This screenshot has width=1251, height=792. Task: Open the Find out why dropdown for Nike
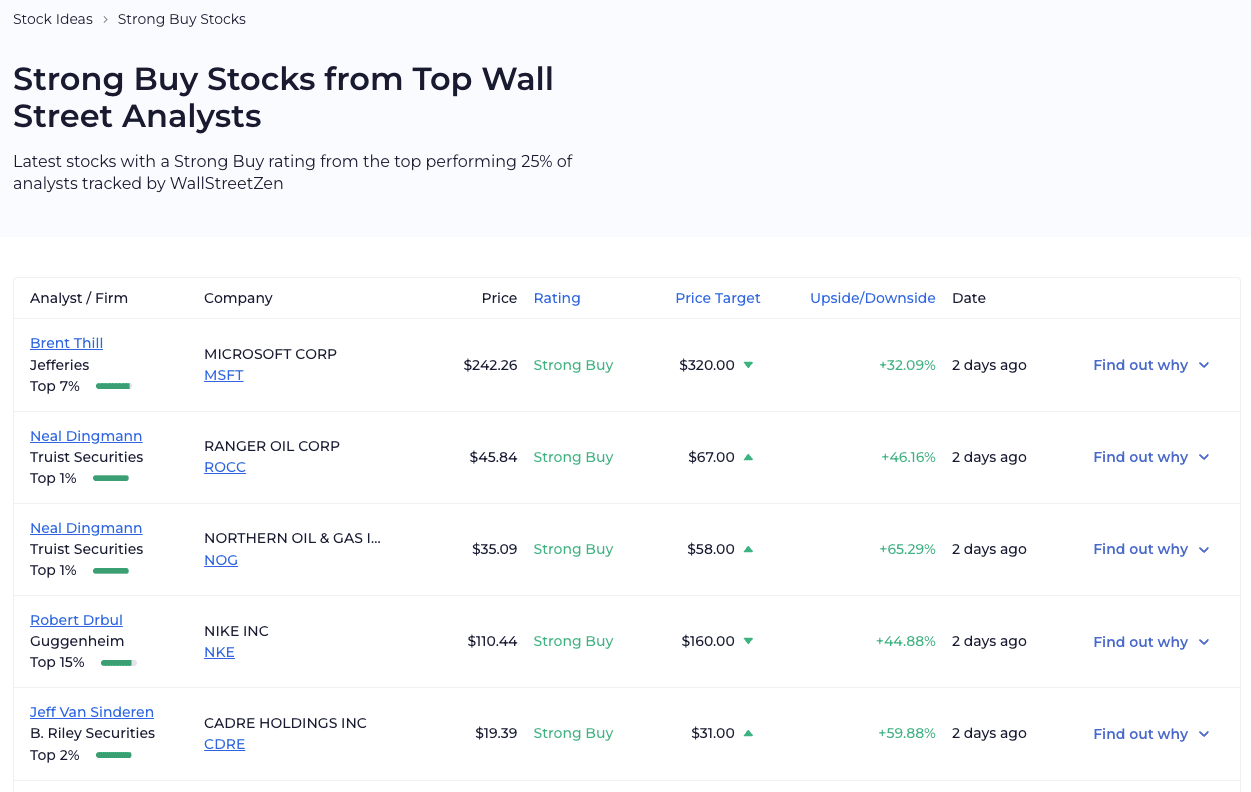1151,641
